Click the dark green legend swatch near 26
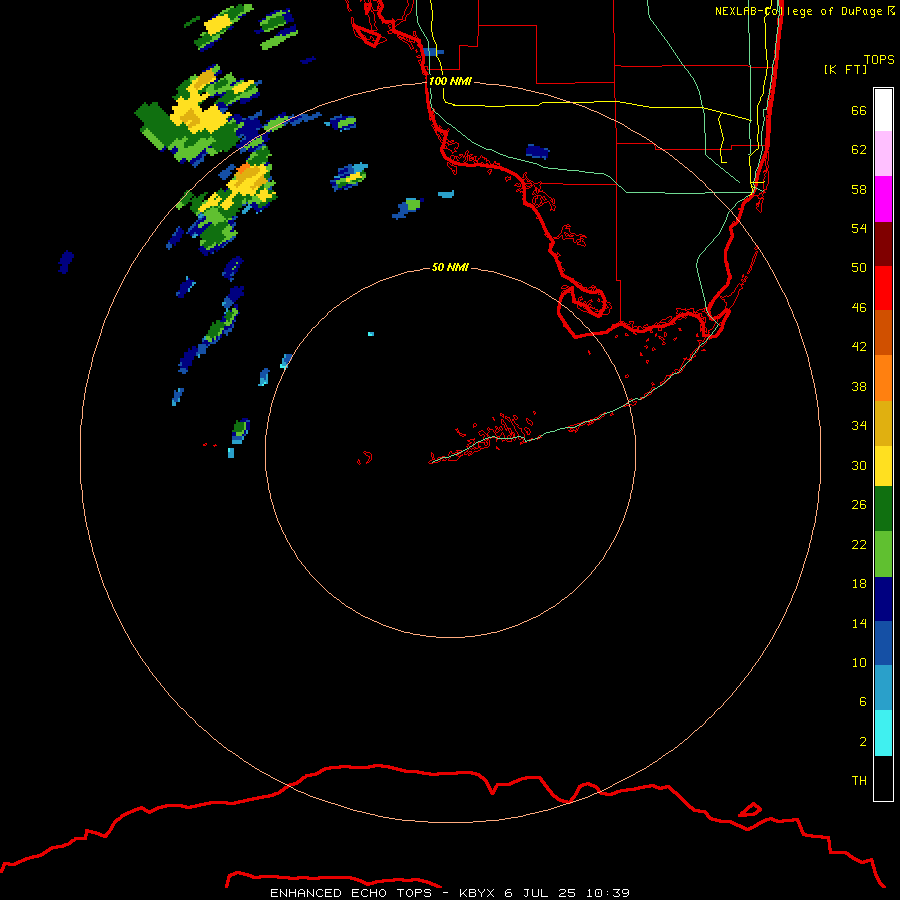Screen dimensions: 900x900 coord(883,509)
